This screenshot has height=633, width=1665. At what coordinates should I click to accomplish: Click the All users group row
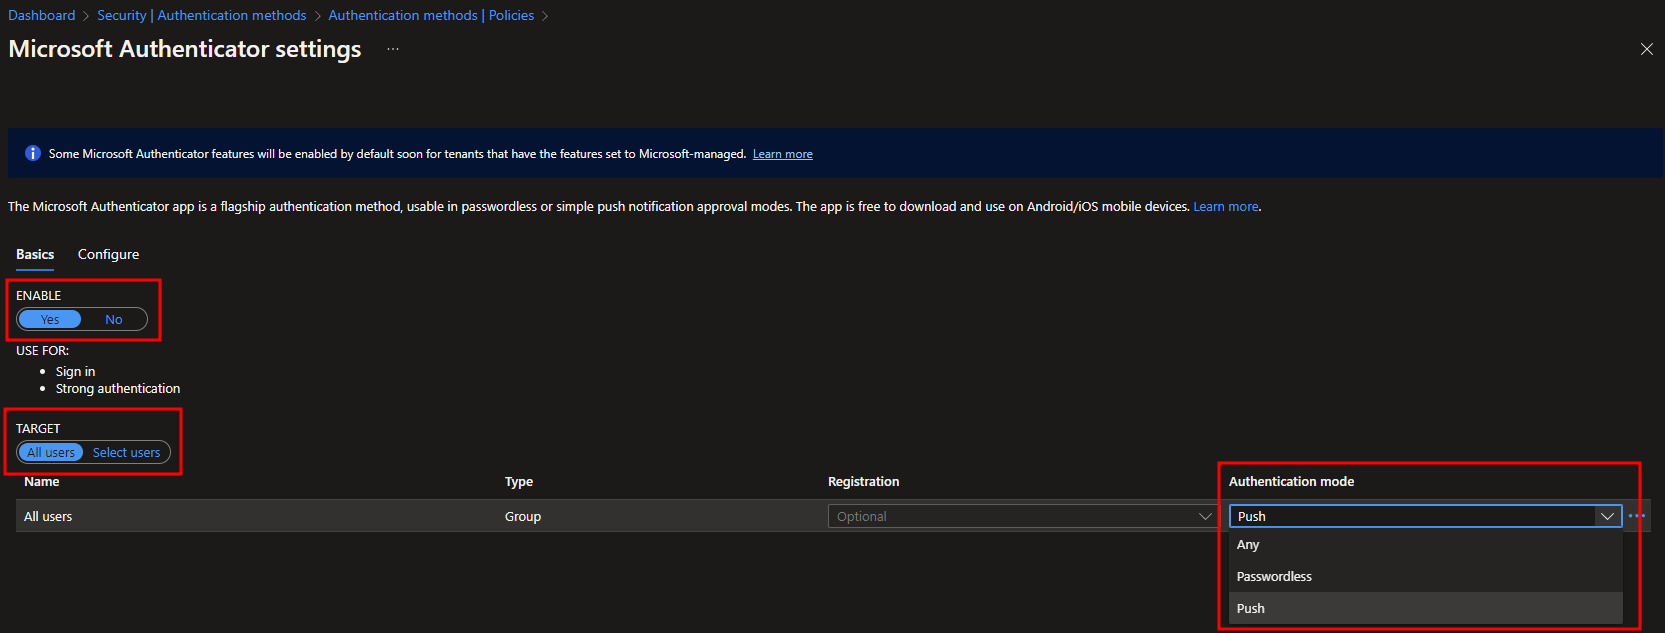coord(48,516)
